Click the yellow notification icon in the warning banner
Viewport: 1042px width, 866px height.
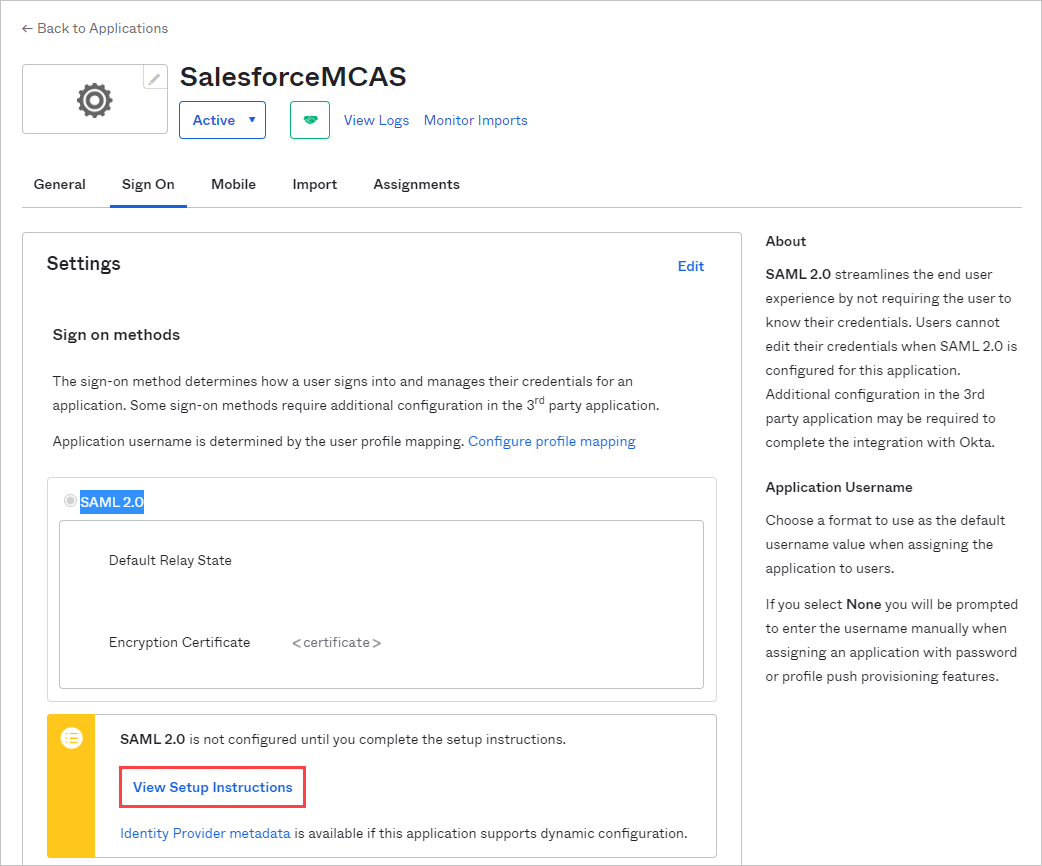pyautogui.click(x=70, y=738)
